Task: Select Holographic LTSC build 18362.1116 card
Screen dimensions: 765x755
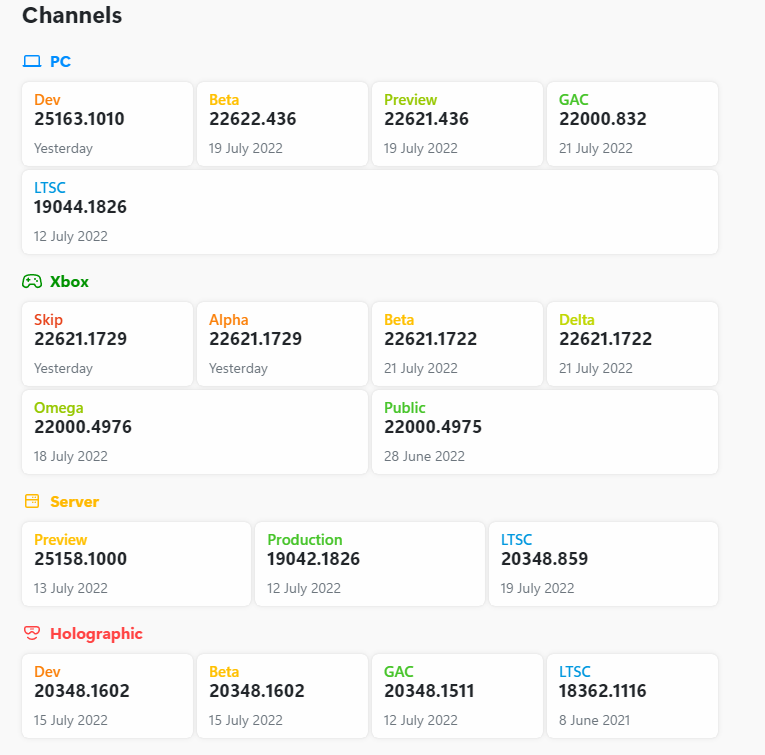Action: 632,696
